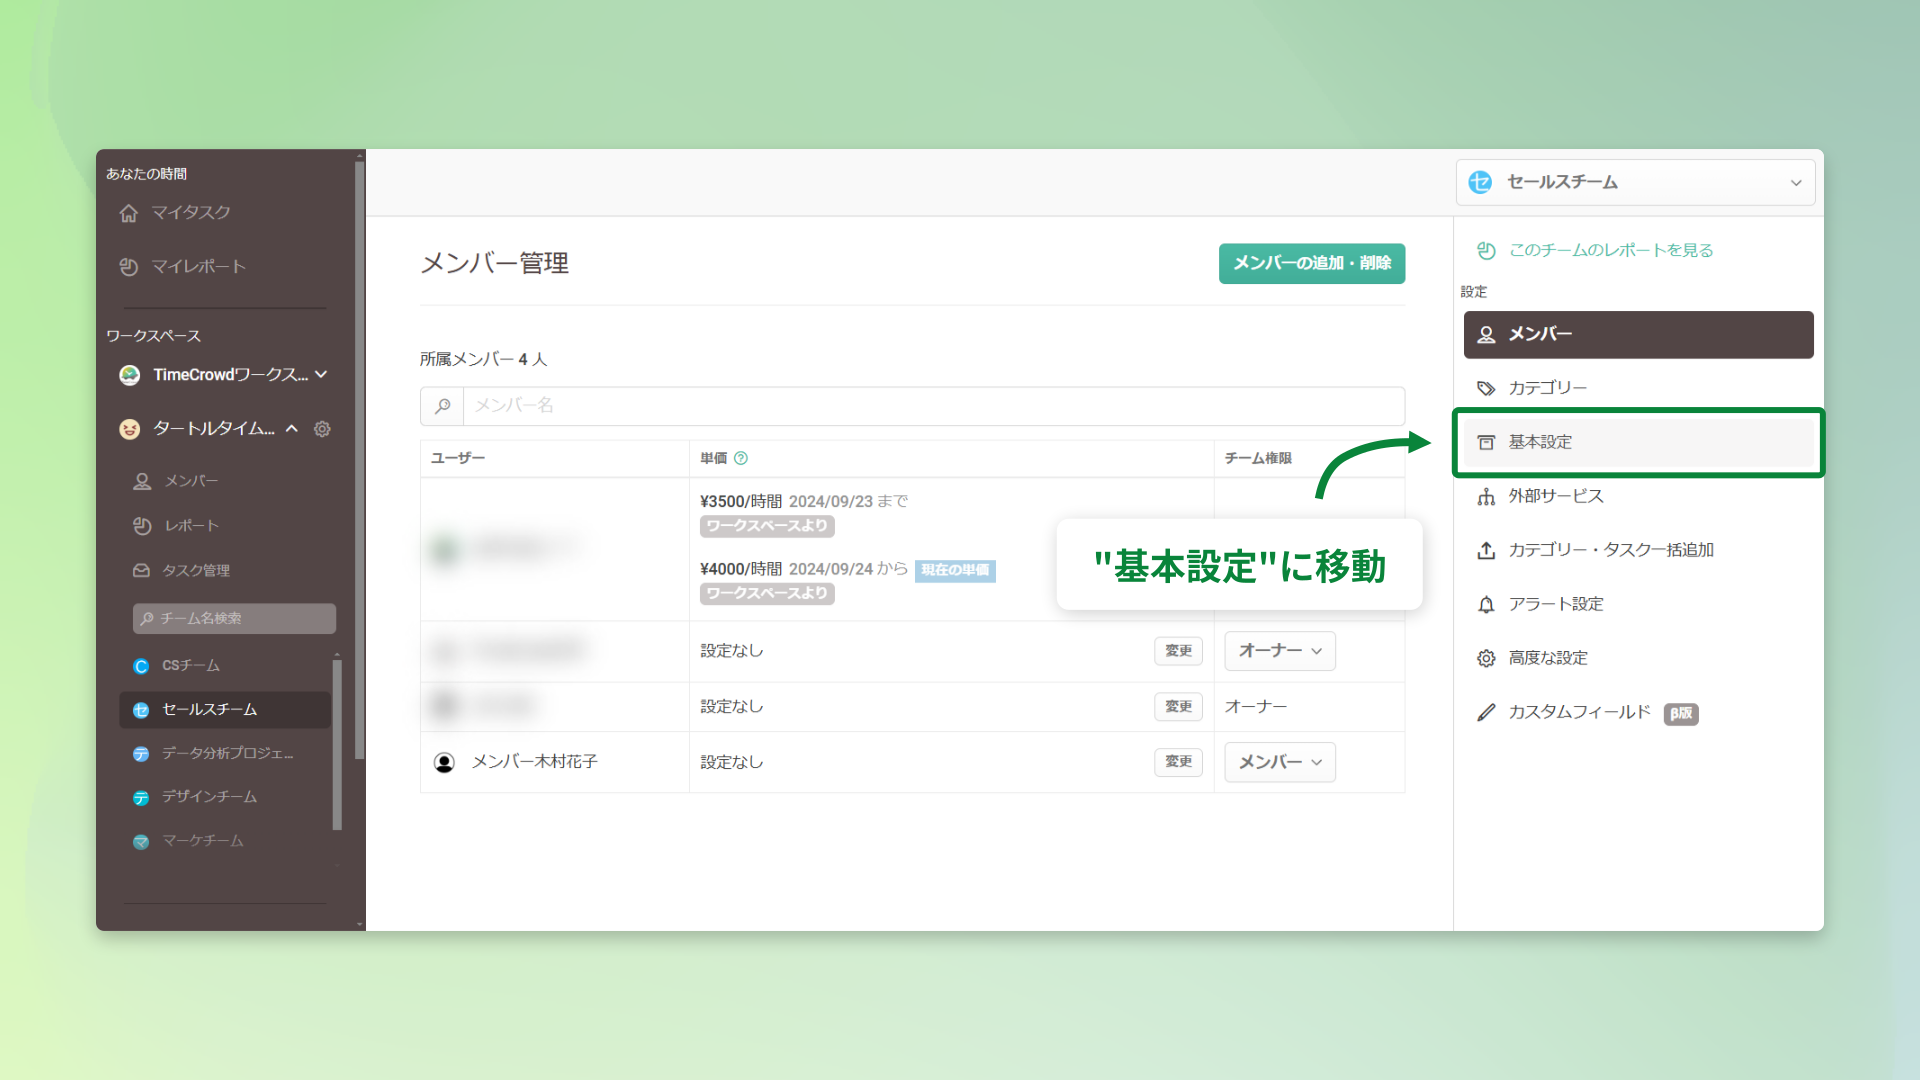Screen dimensions: 1920x1080
Task: Open the アラート設定 menu item
Action: (1555, 604)
